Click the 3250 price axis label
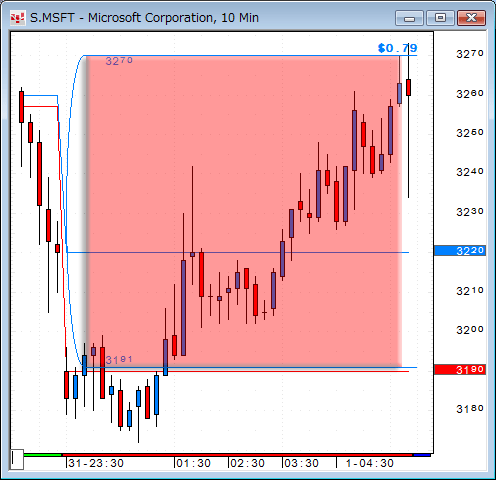This screenshot has width=496, height=480. pyautogui.click(x=470, y=133)
